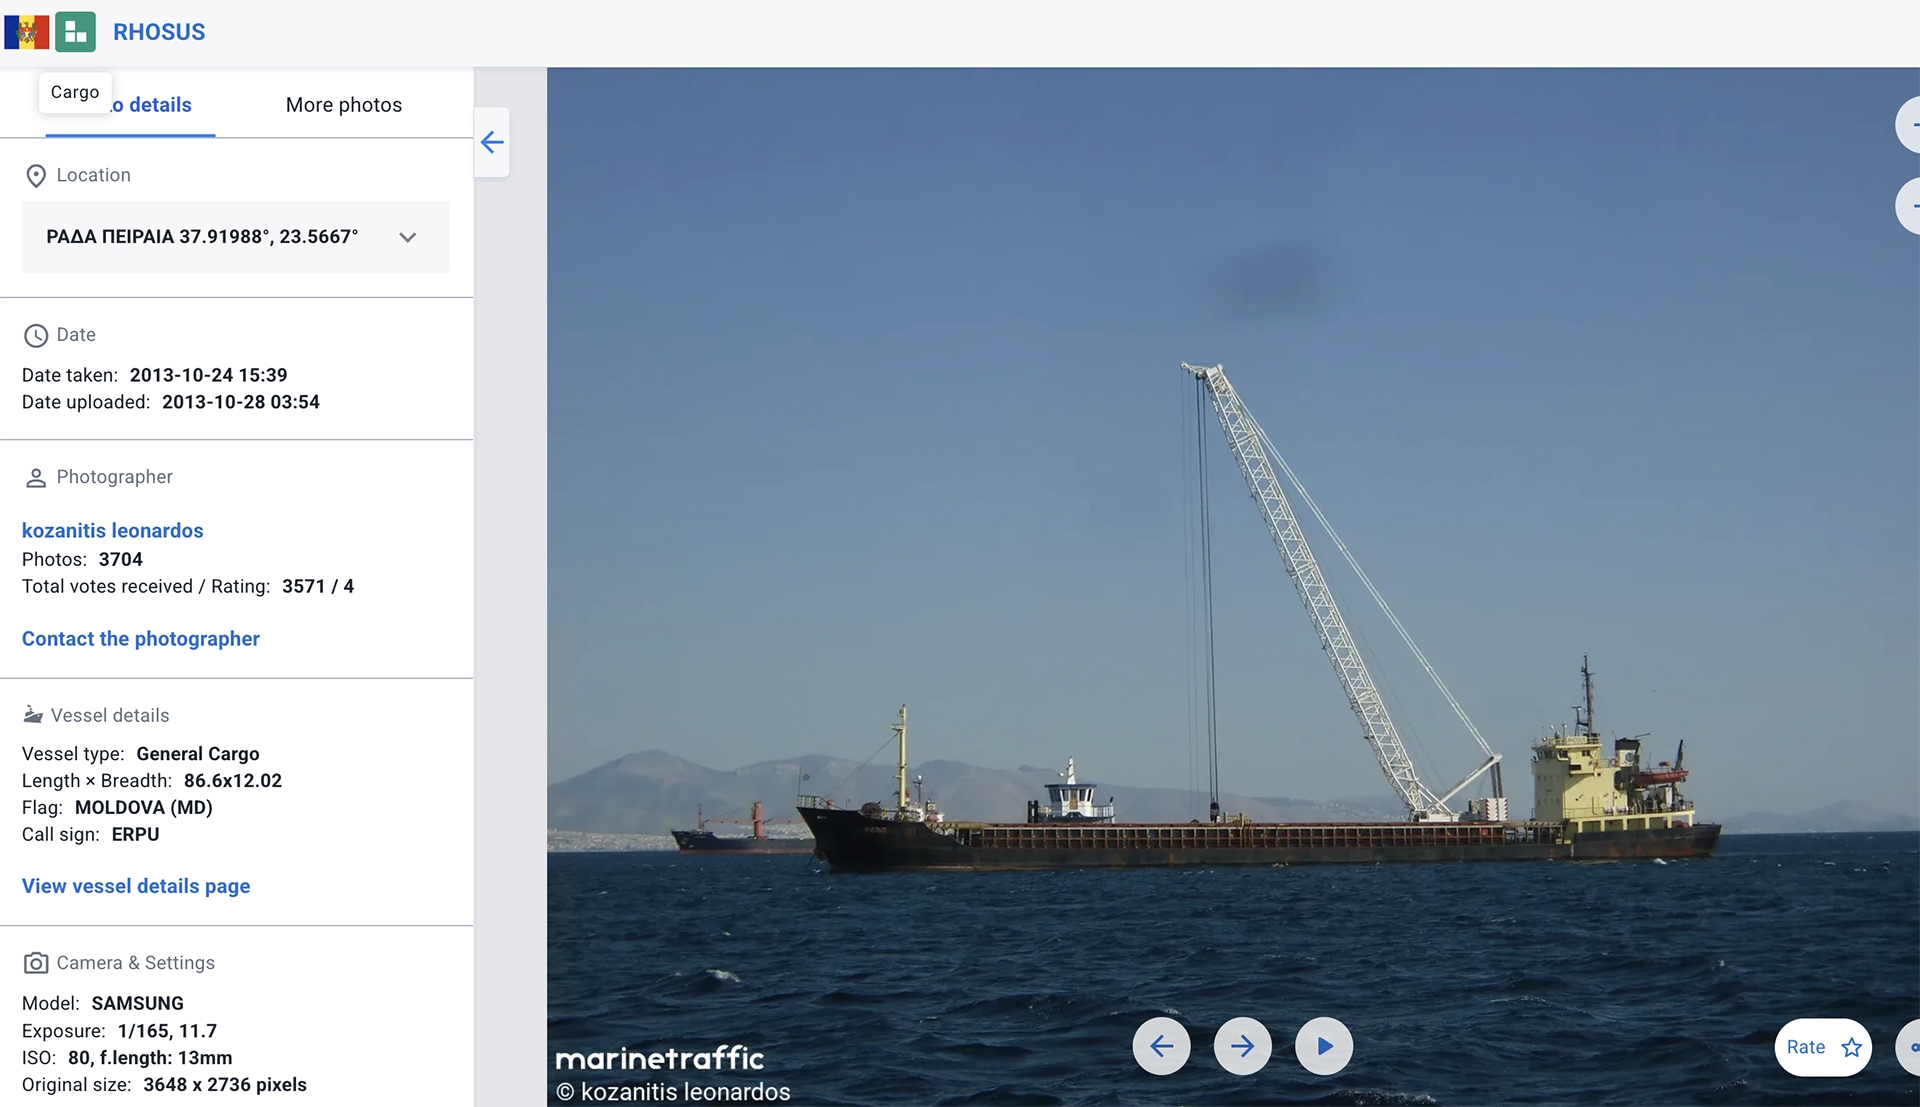This screenshot has height=1107, width=1920.
Task: Click the Rate button
Action: pos(1807,1047)
